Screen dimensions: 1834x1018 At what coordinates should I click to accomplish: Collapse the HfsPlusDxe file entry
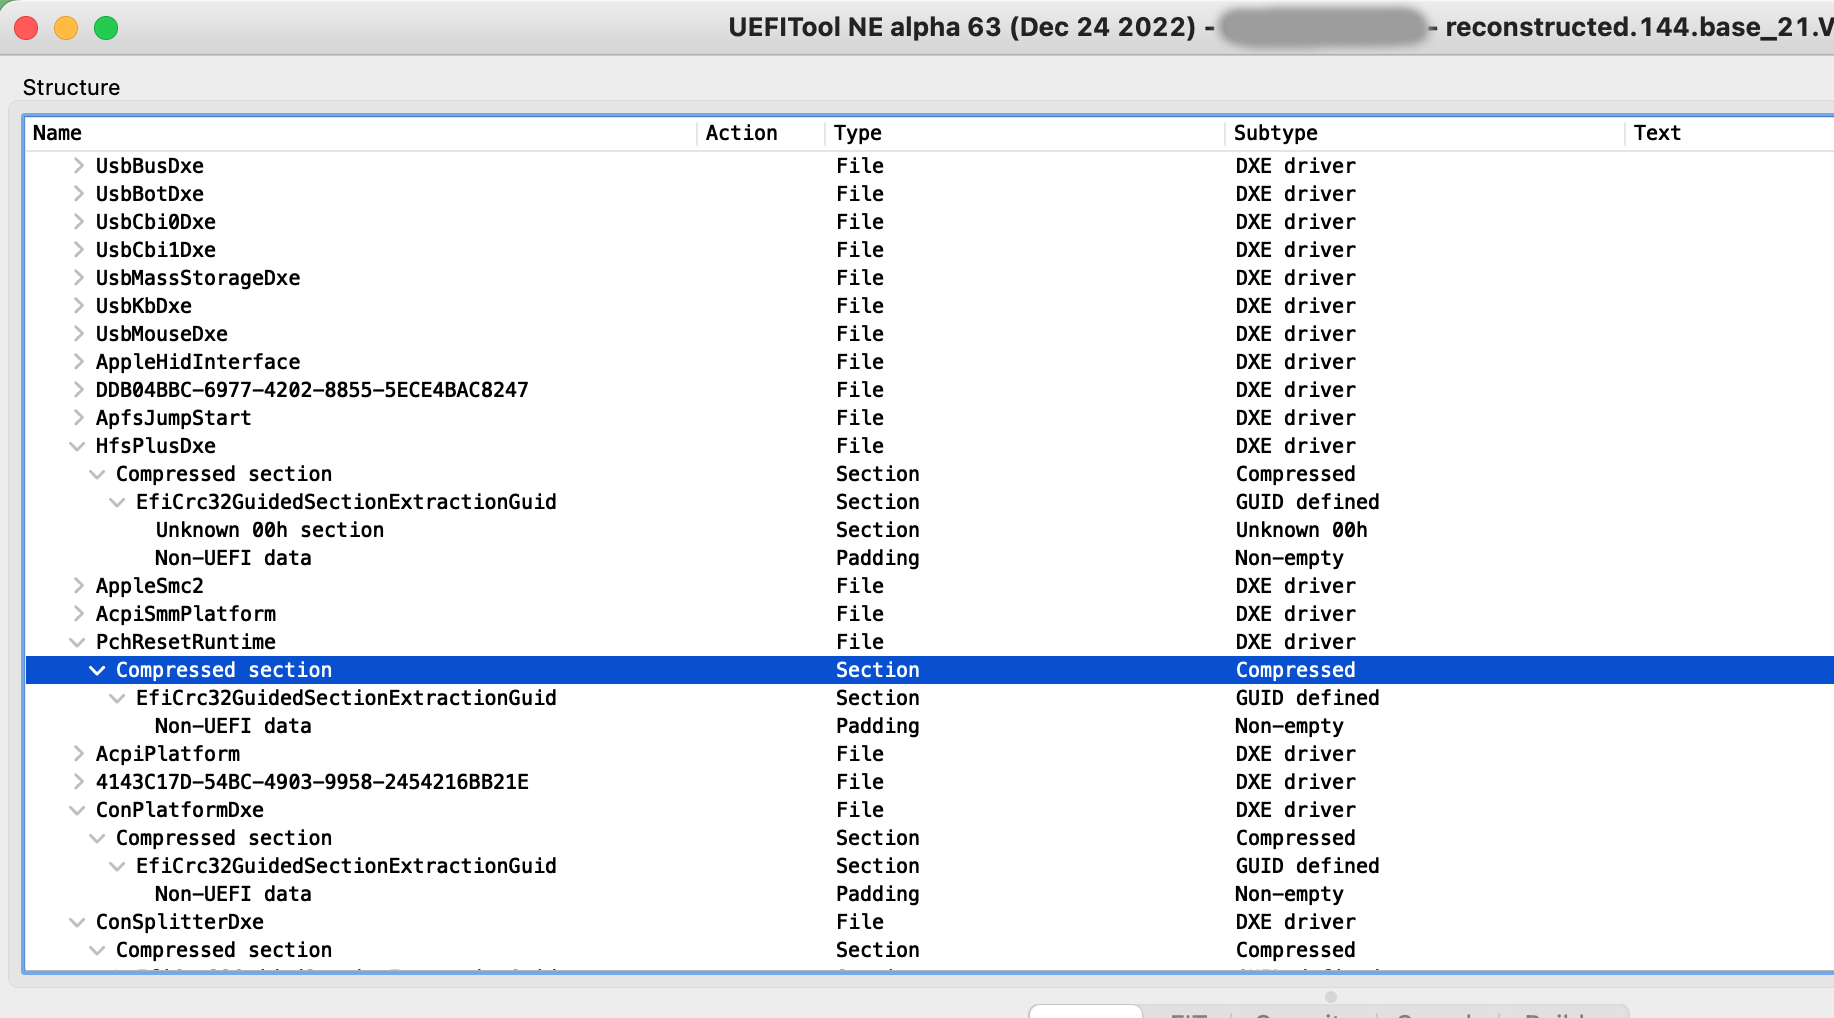click(77, 445)
